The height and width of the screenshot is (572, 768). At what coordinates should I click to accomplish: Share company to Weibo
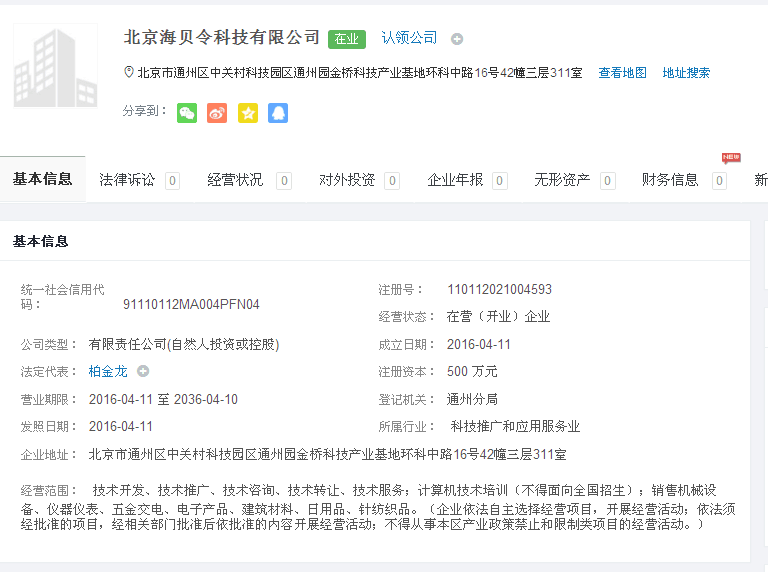coord(217,113)
